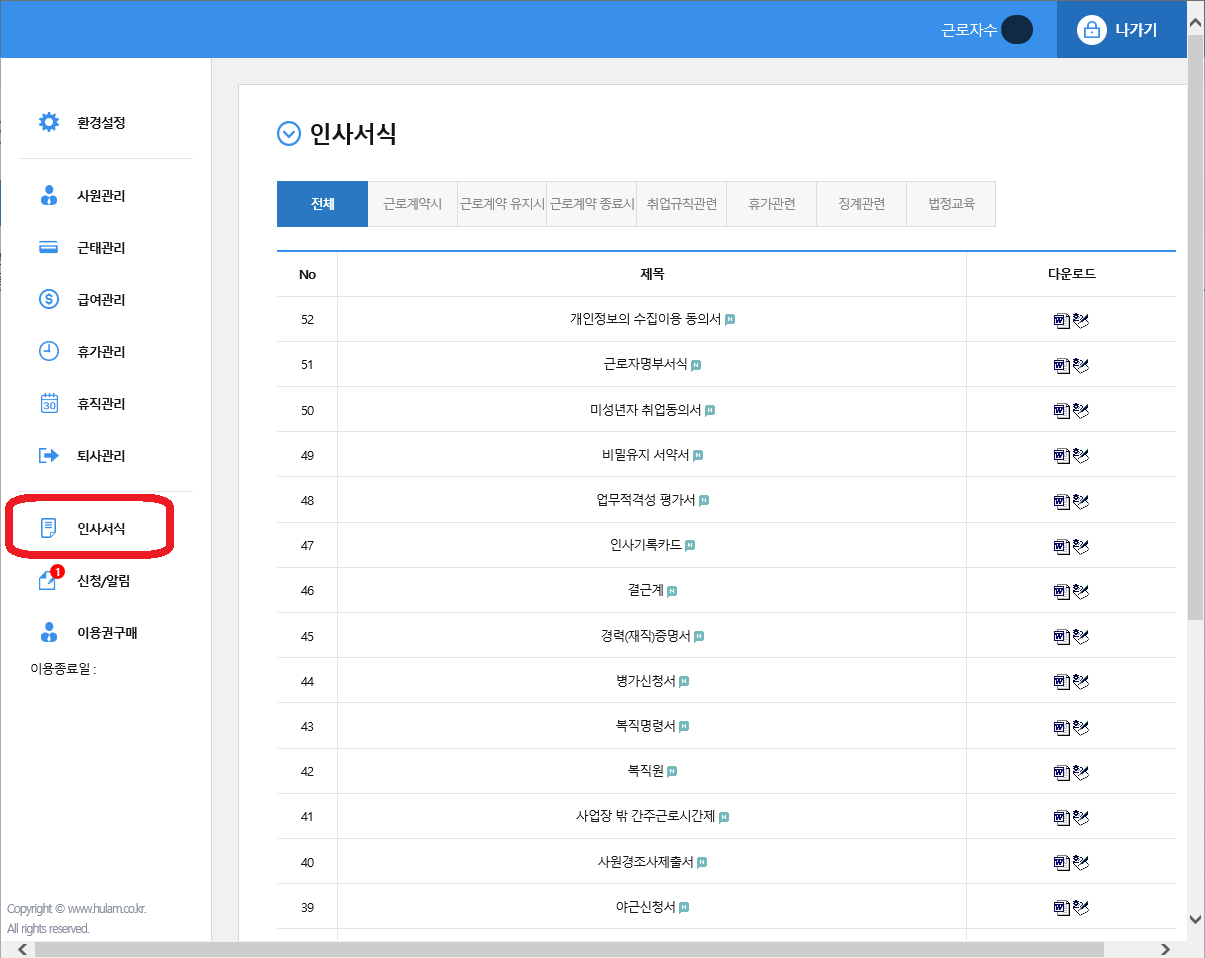Open 사원관리 in the sidebar
Image resolution: width=1205 pixels, height=958 pixels.
[100, 196]
